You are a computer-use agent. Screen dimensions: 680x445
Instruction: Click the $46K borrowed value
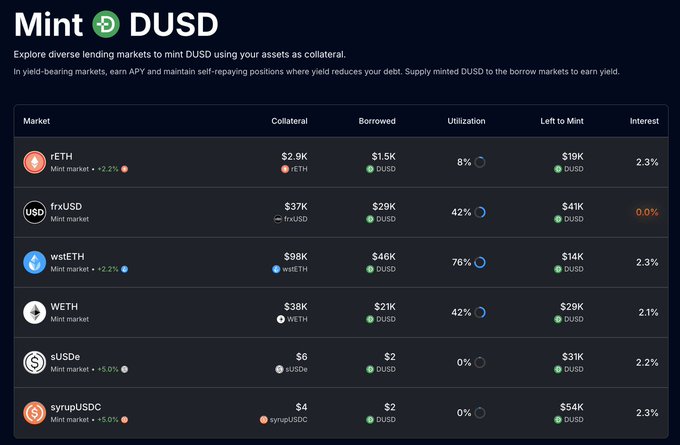pos(383,257)
